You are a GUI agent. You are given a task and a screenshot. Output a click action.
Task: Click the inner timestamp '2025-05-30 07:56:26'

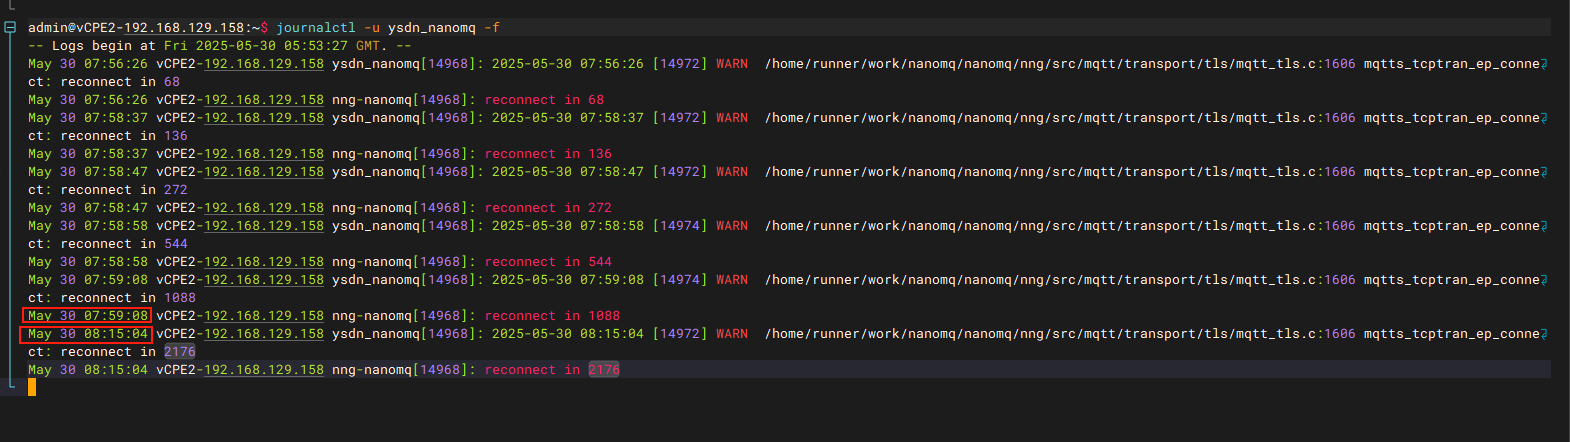[568, 64]
